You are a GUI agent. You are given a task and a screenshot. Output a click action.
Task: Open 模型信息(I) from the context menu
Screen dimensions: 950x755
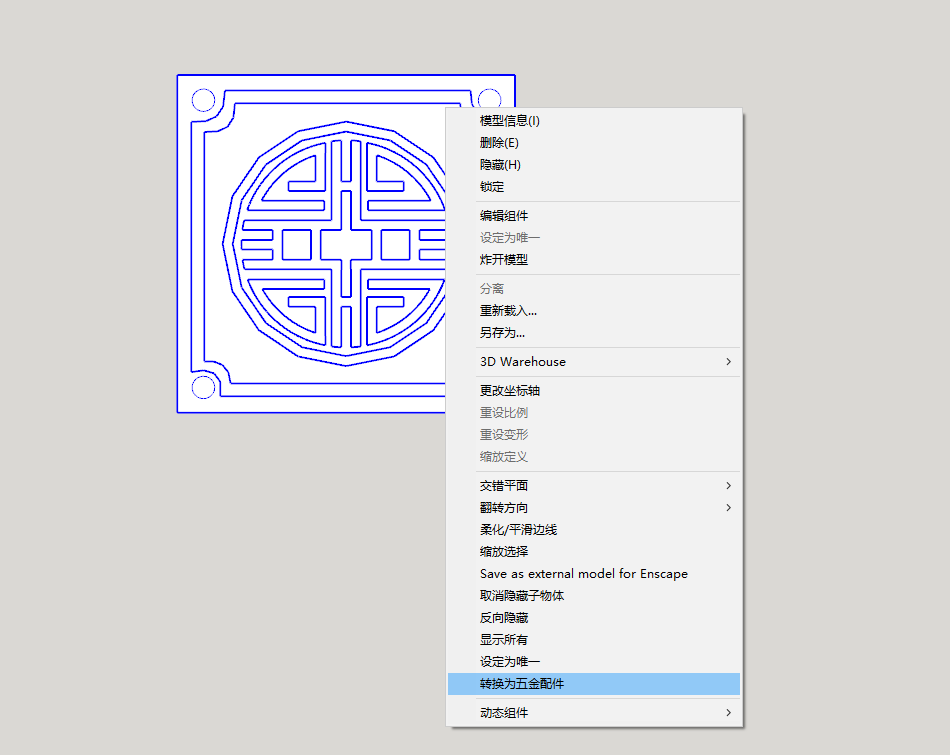(510, 121)
